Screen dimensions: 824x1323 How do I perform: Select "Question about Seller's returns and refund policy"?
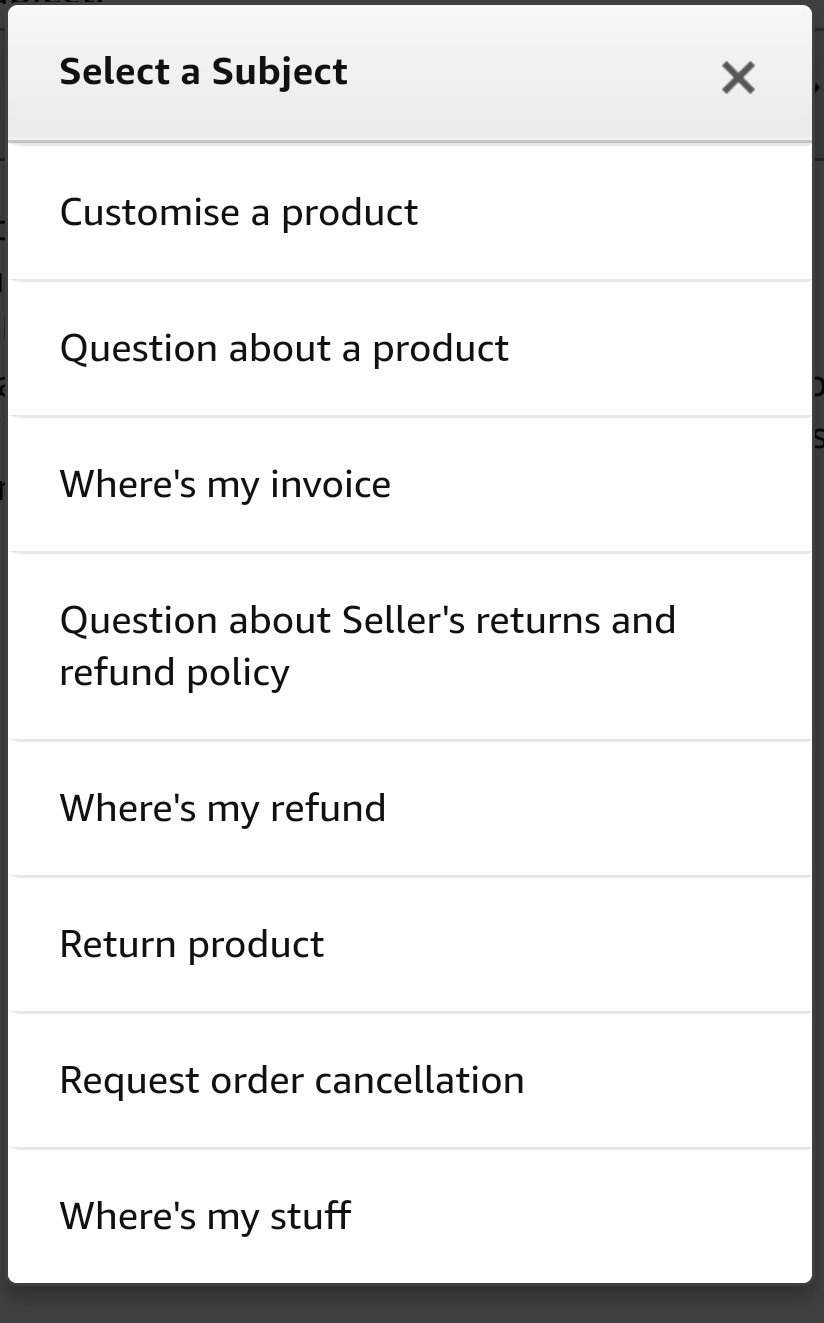tap(367, 646)
